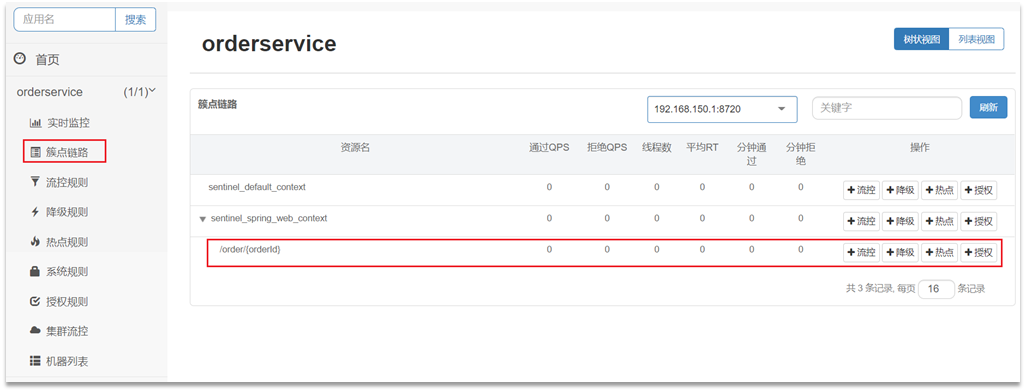Open 集群流控 menu item
This screenshot has height=392, width=1026.
[67, 331]
